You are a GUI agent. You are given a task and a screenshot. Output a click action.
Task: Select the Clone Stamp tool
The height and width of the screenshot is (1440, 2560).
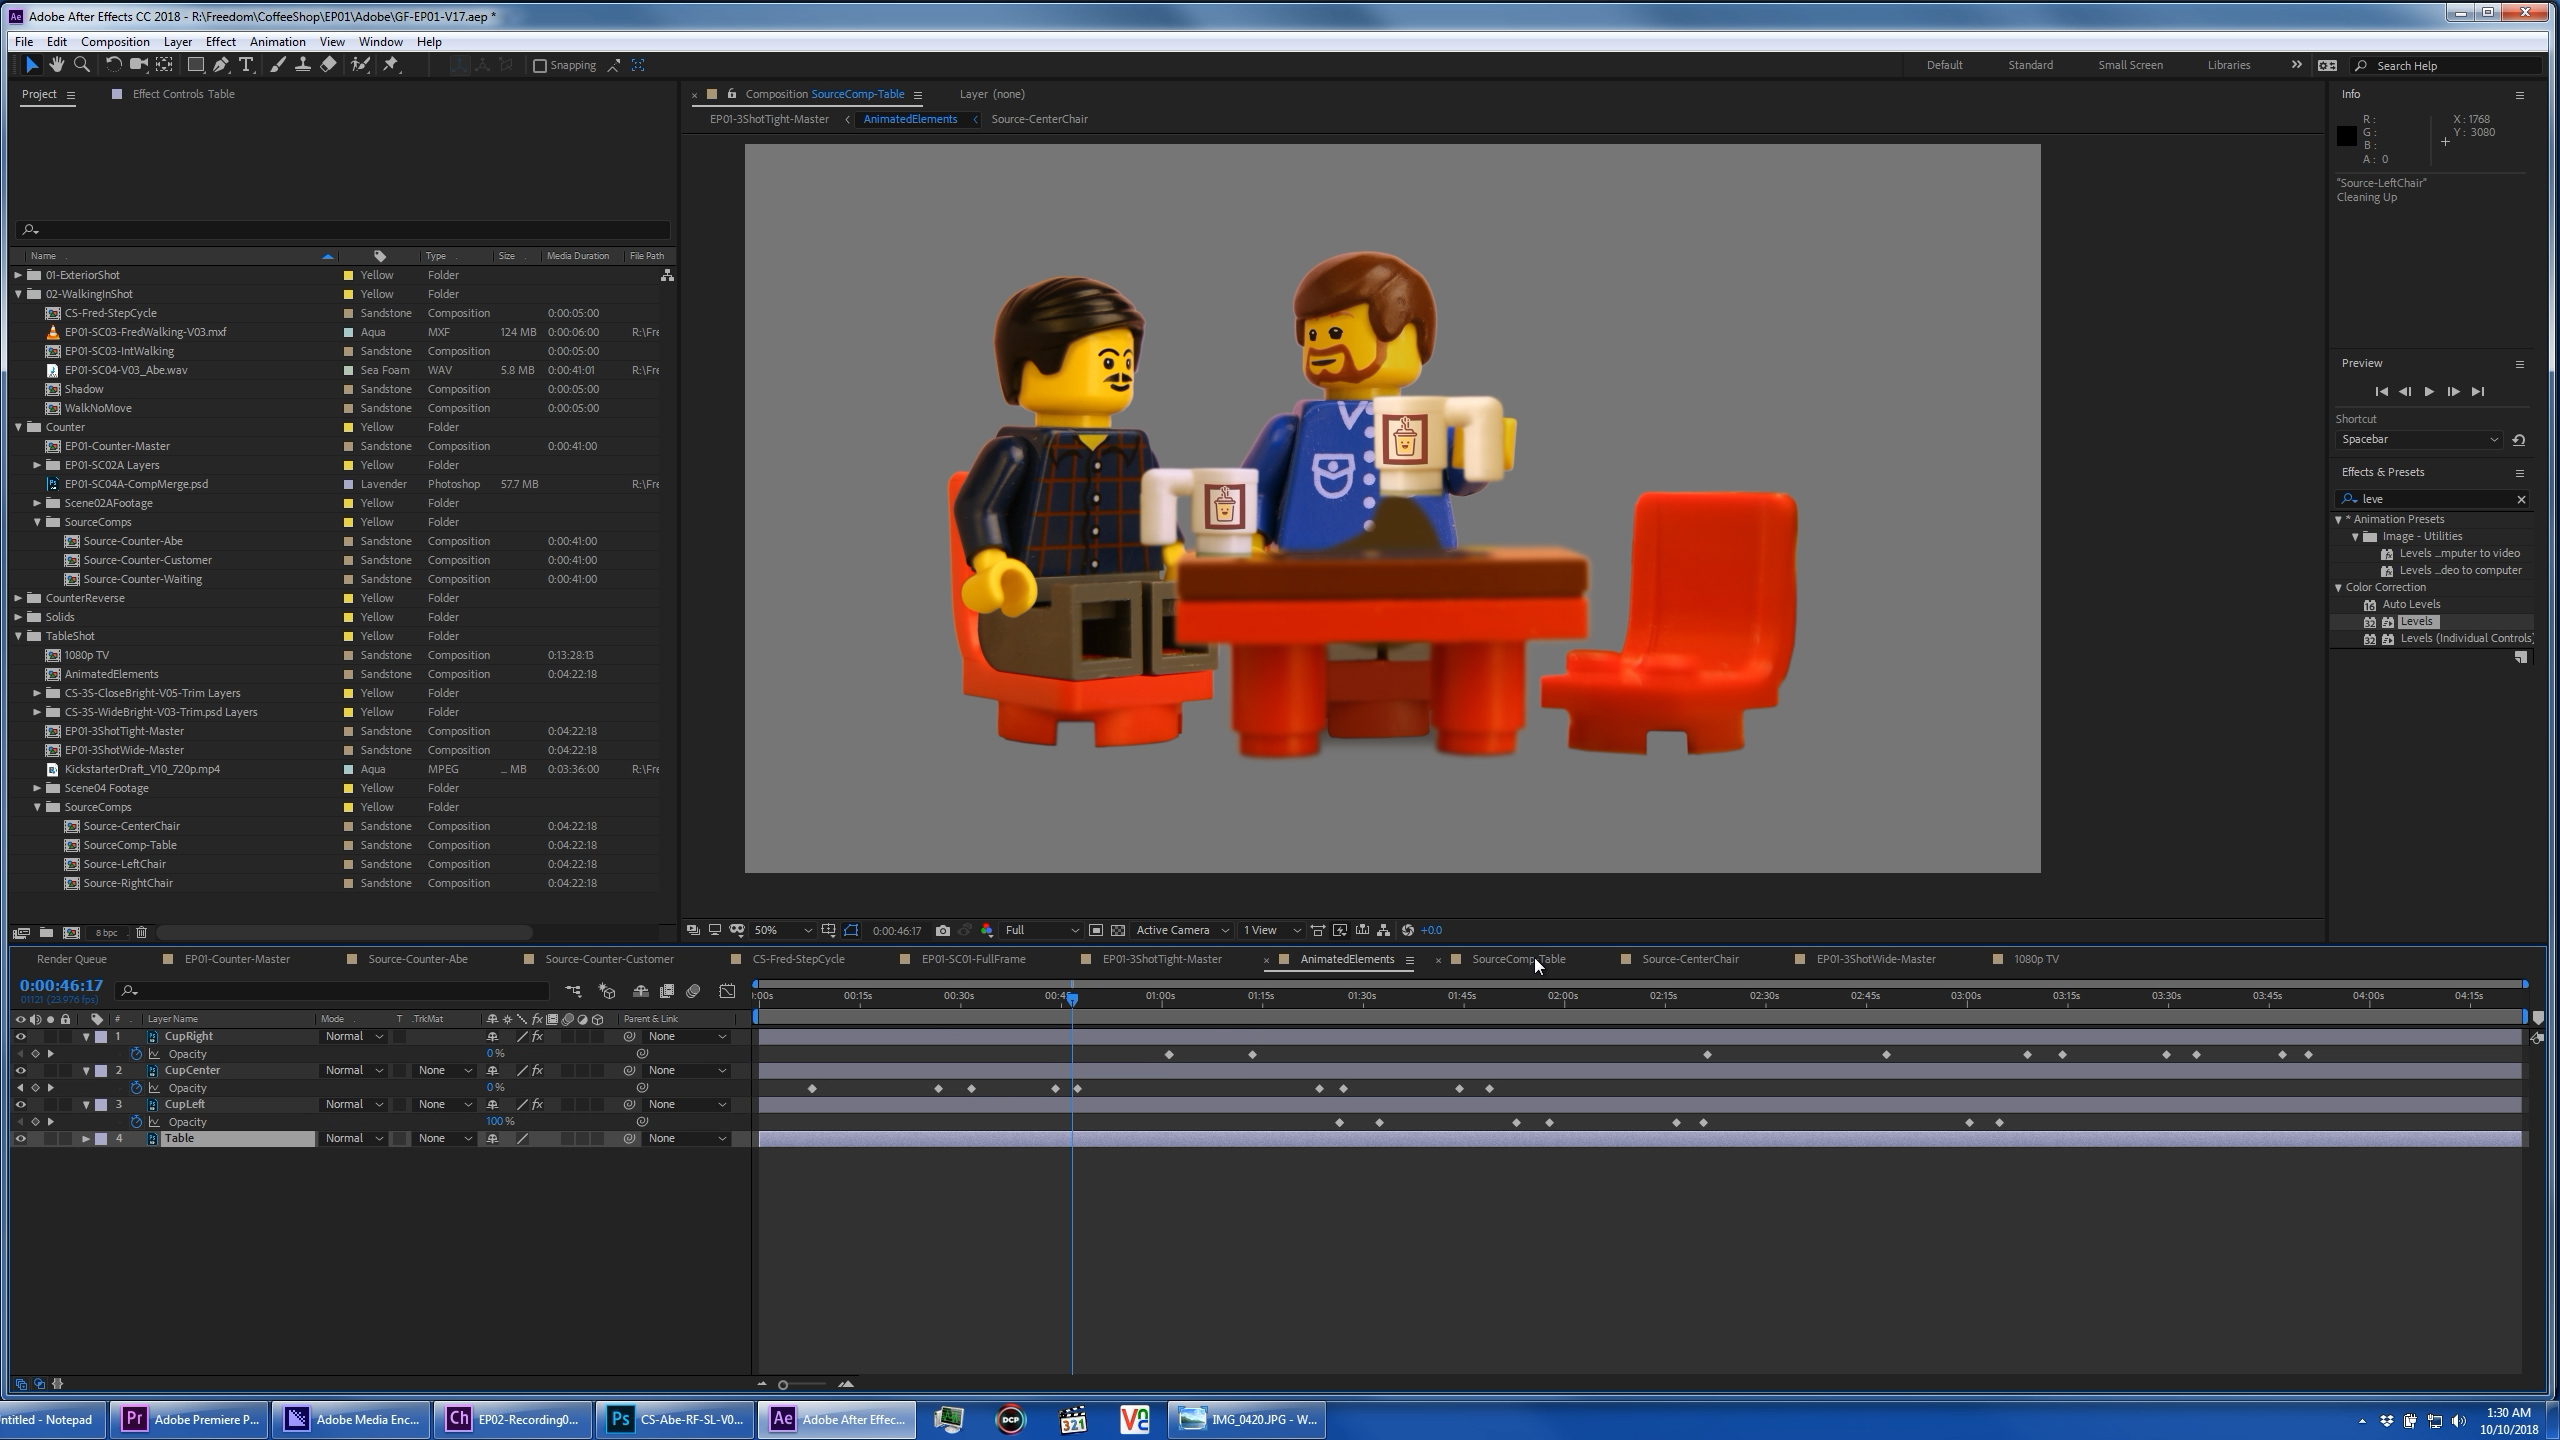click(x=302, y=65)
